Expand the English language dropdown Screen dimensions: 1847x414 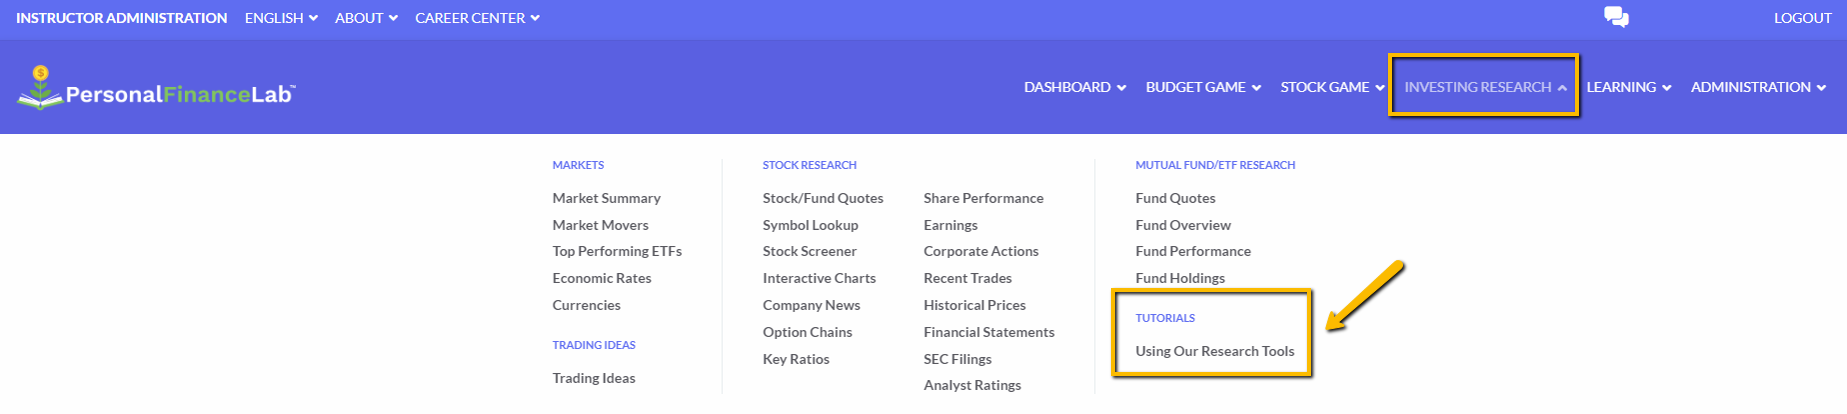(281, 18)
